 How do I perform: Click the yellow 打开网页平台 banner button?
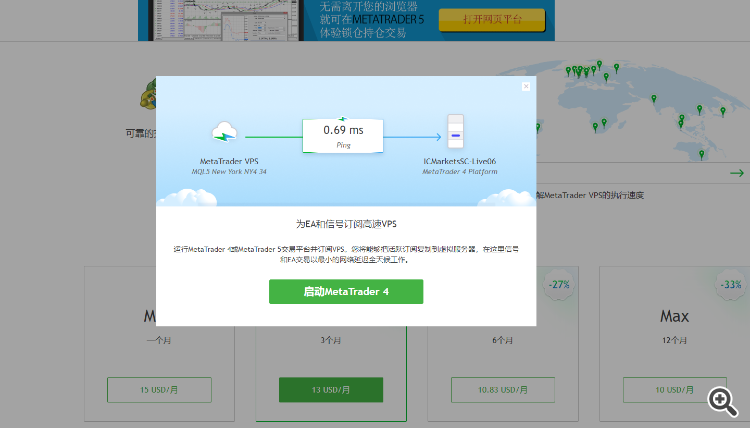tap(492, 20)
